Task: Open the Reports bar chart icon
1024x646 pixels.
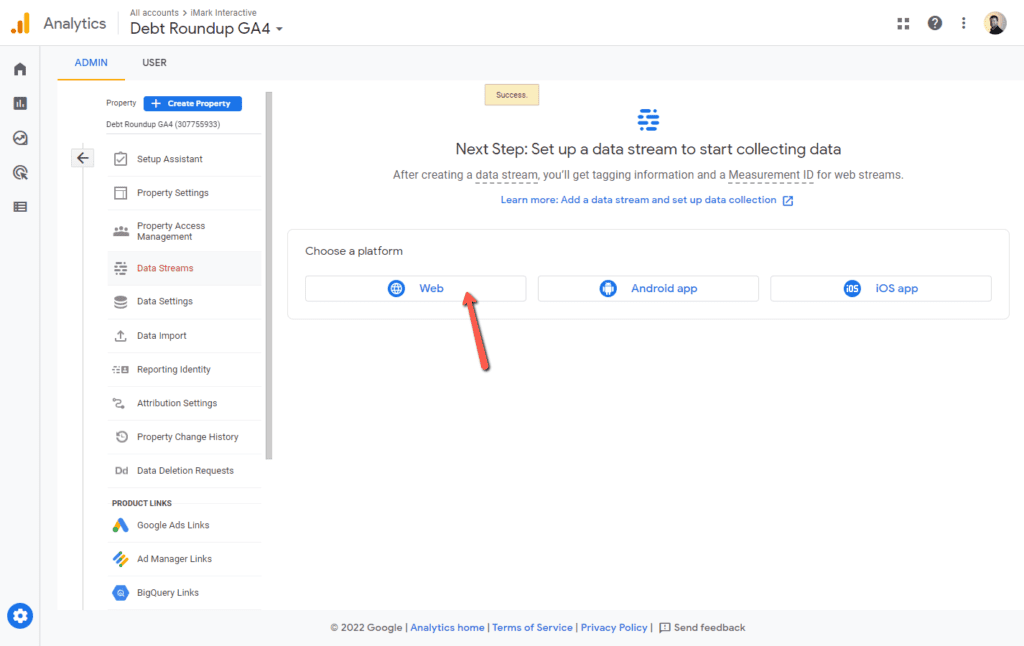Action: point(20,103)
